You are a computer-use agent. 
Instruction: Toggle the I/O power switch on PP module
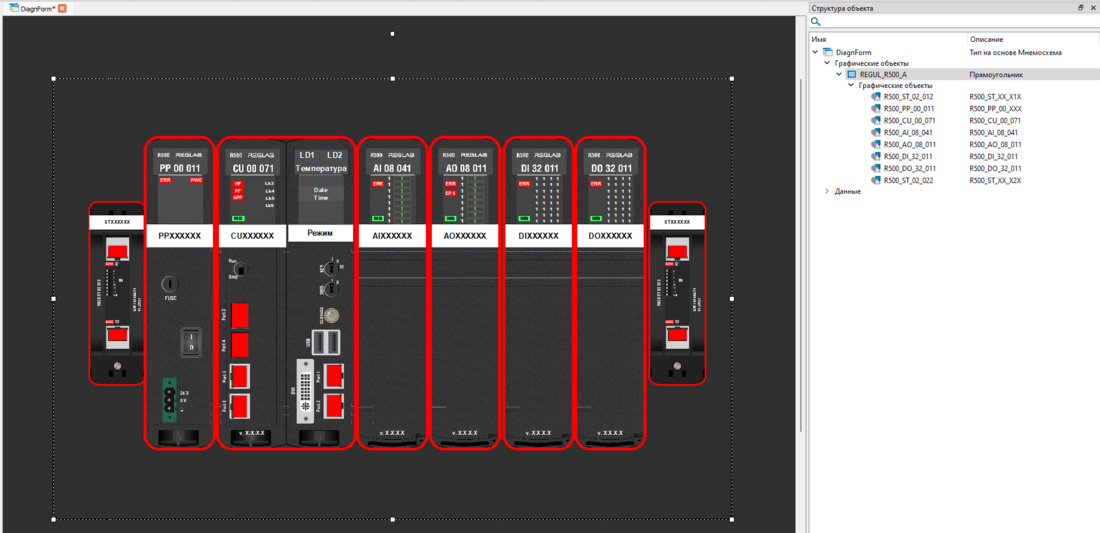(x=190, y=343)
